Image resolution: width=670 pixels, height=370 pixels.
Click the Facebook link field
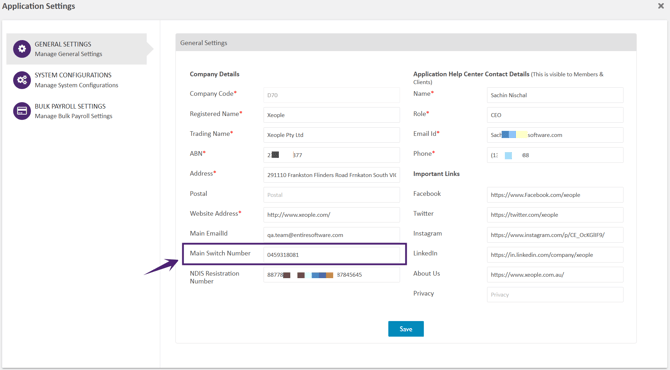pyautogui.click(x=555, y=195)
